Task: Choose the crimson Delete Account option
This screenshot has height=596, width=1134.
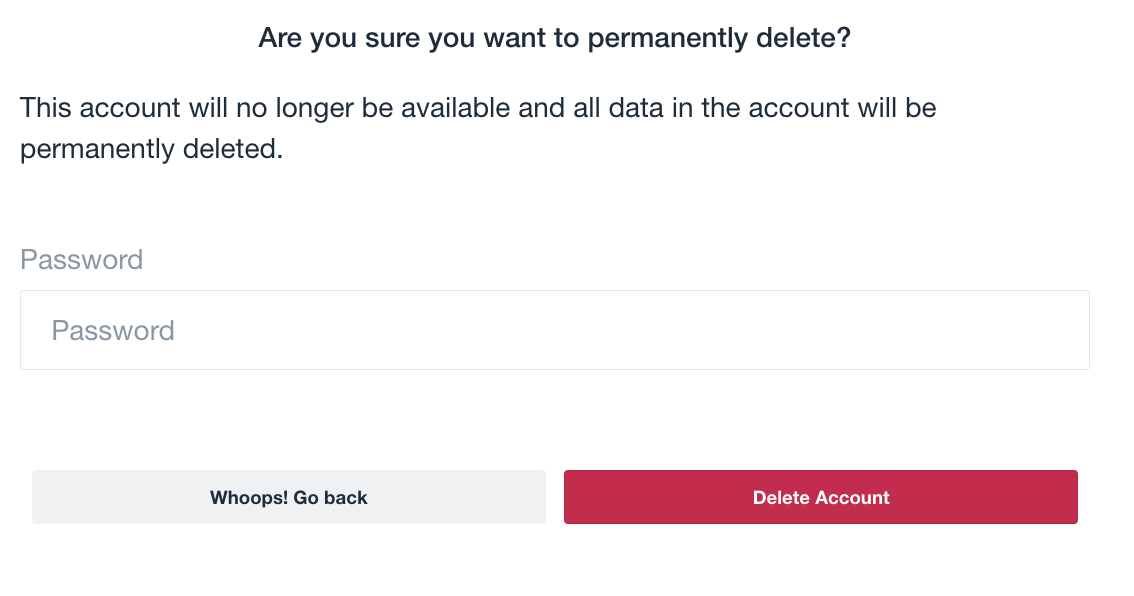Action: point(820,497)
